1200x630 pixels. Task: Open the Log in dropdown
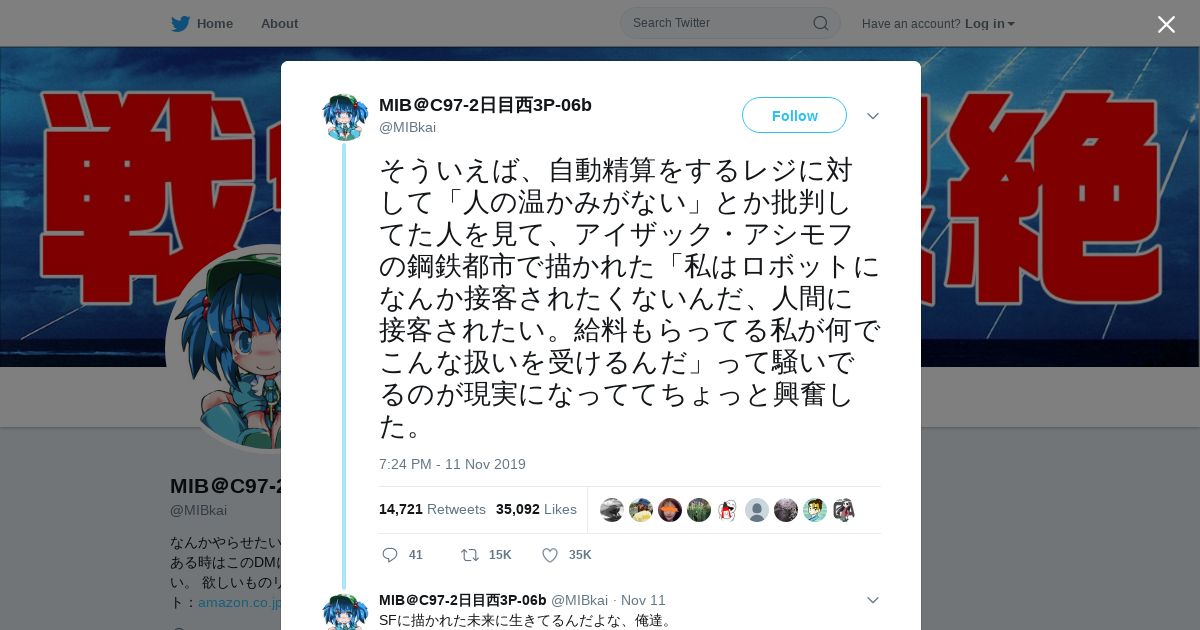point(990,24)
